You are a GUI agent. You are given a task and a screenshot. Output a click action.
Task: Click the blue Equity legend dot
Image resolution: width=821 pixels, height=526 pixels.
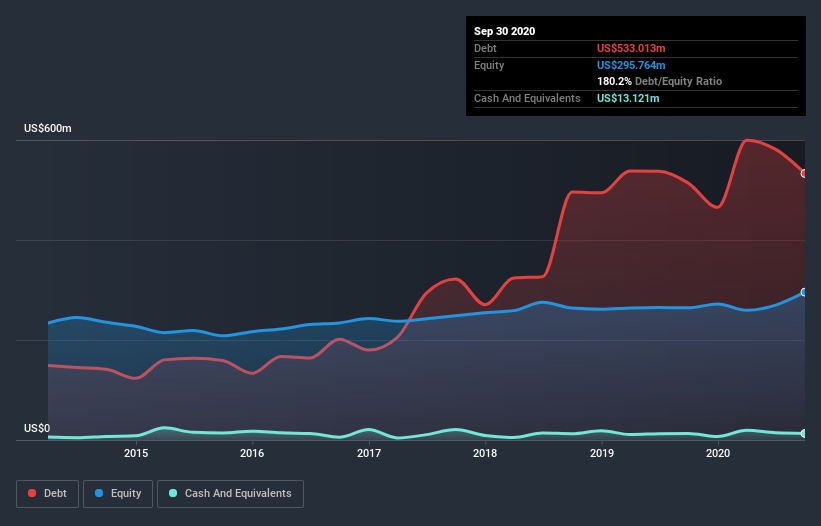coord(99,493)
